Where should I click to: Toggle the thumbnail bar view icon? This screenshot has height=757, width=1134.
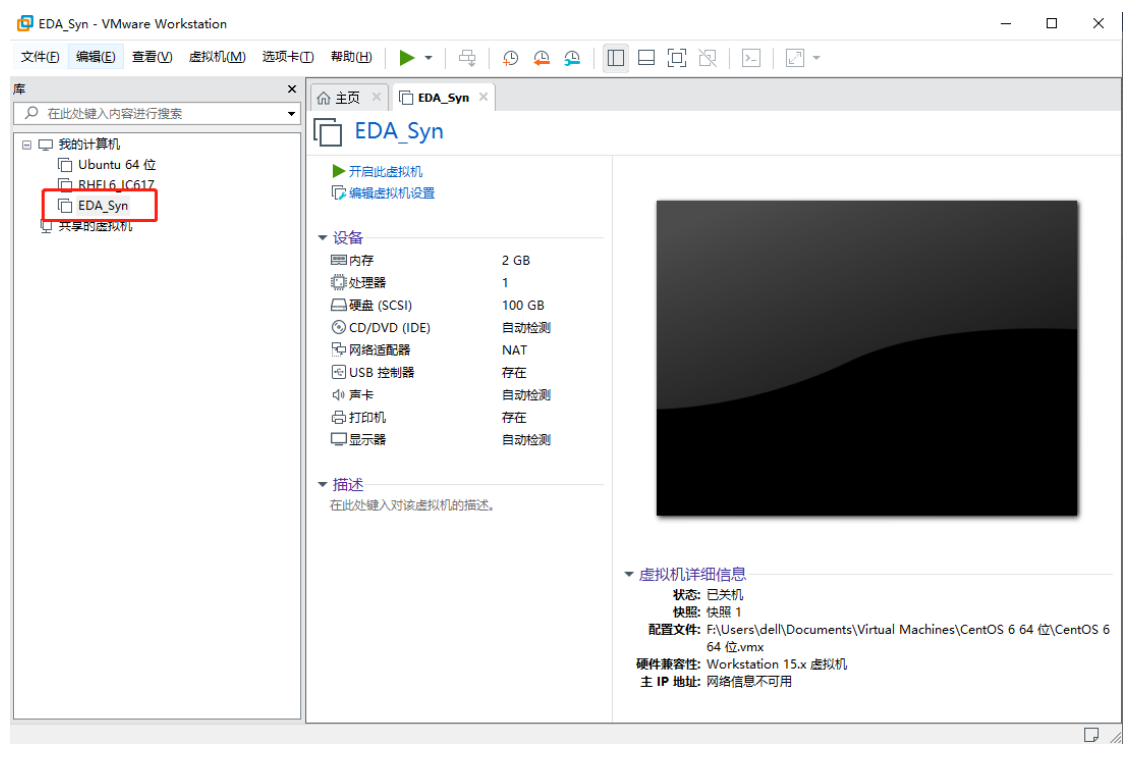645,57
